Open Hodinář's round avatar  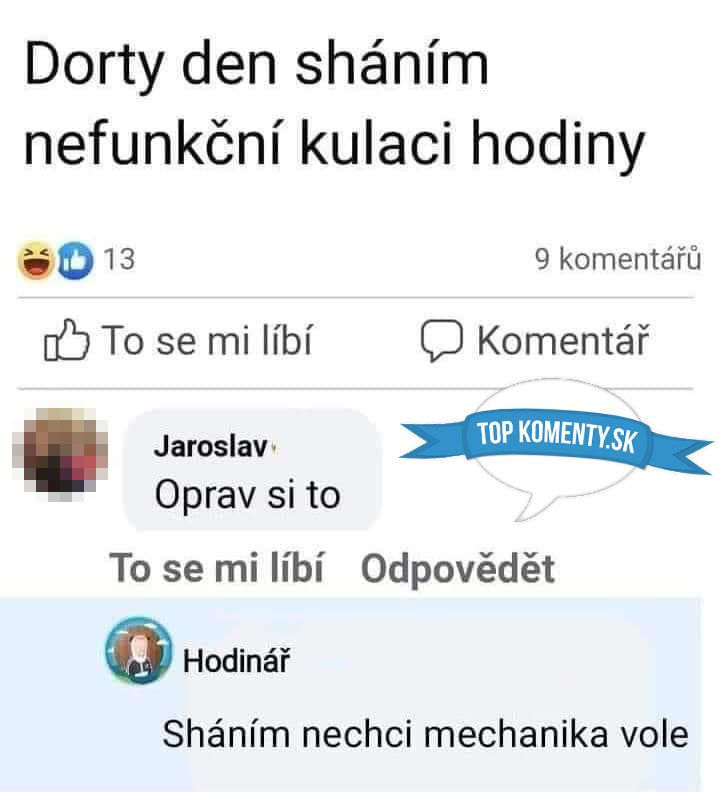(x=138, y=650)
